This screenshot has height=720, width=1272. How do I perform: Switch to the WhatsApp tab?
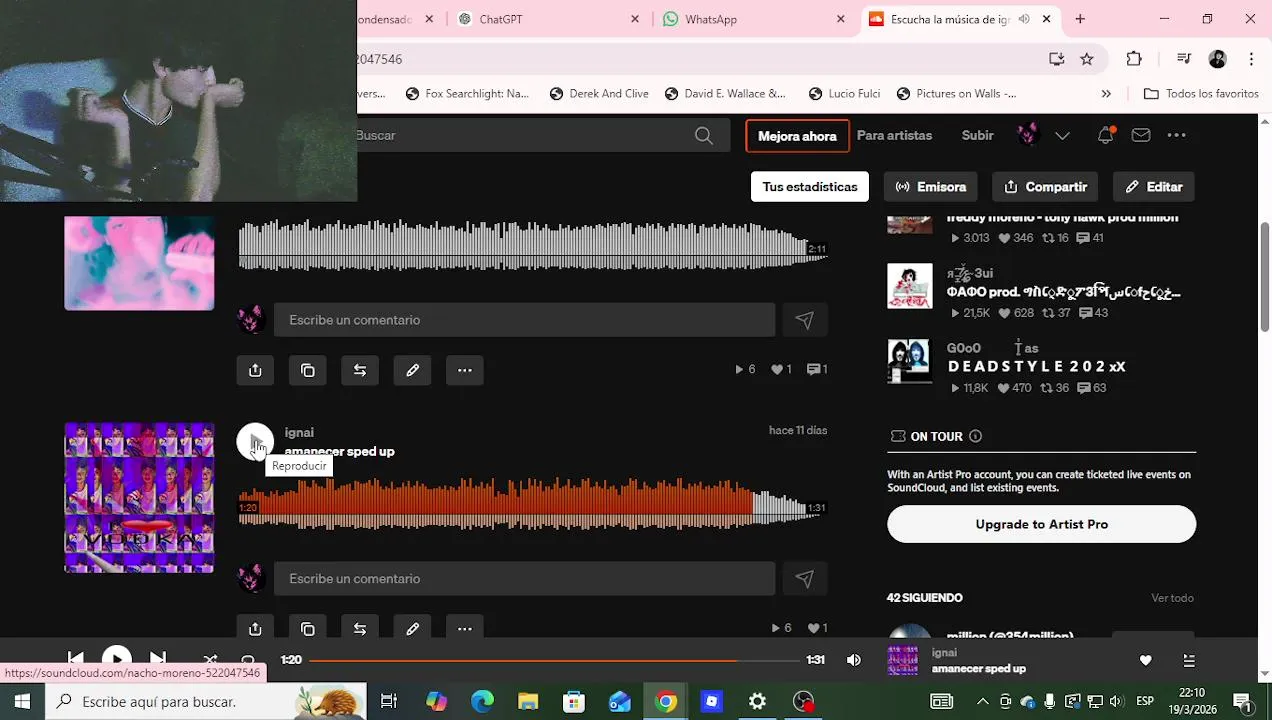tap(752, 19)
